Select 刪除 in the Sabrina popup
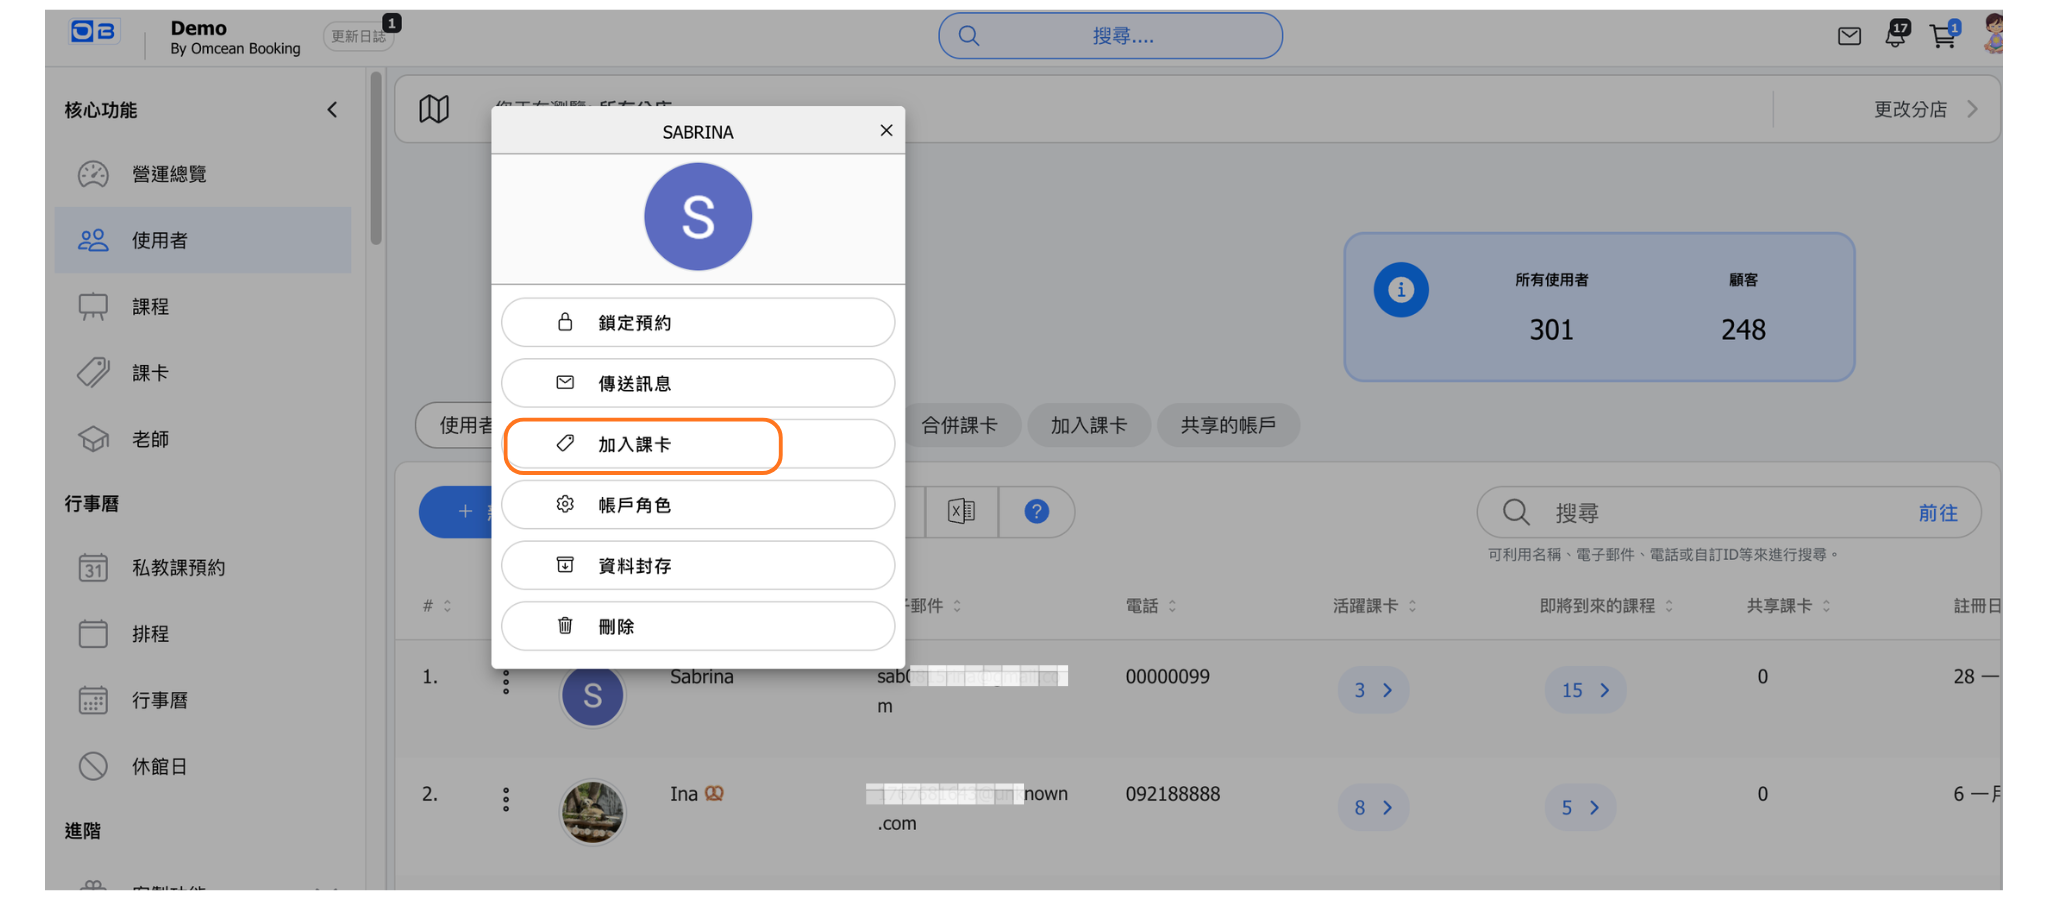 coord(697,627)
